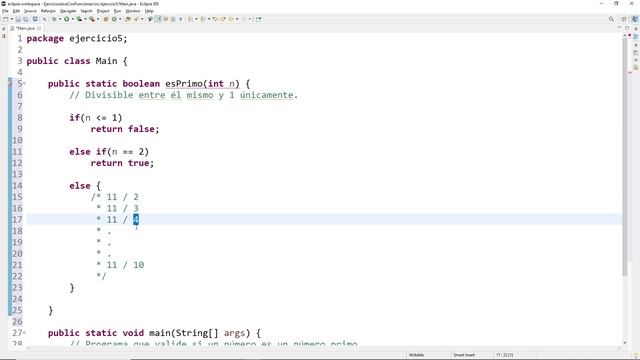Screen dimensions: 640x360
Task: Open the Source menu
Action: click(30, 11)
